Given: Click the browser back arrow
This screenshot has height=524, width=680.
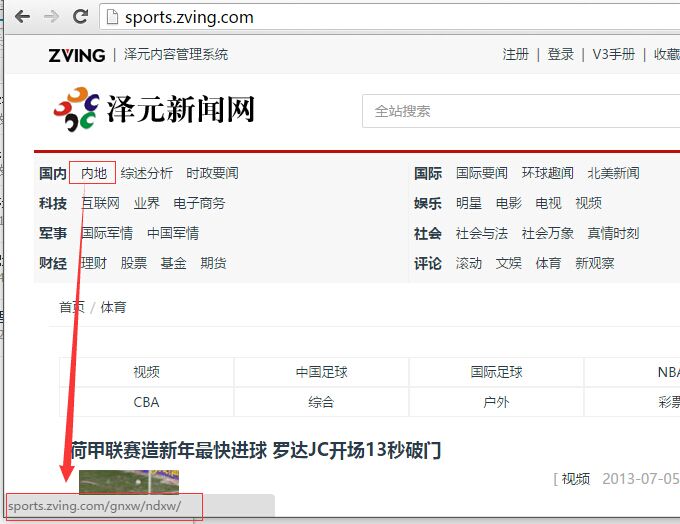Looking at the screenshot, I should pyautogui.click(x=22, y=17).
